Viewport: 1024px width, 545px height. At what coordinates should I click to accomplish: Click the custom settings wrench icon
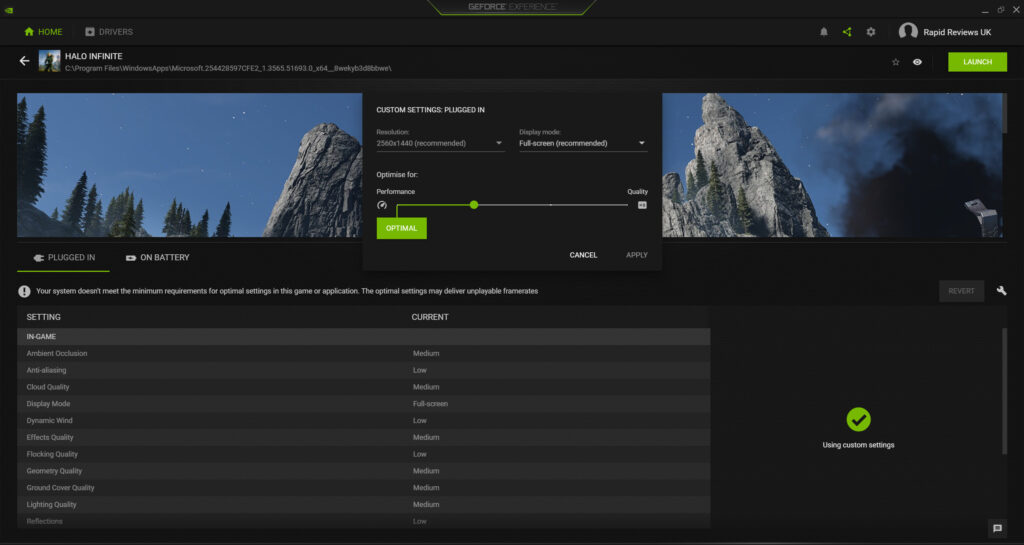click(x=1001, y=290)
